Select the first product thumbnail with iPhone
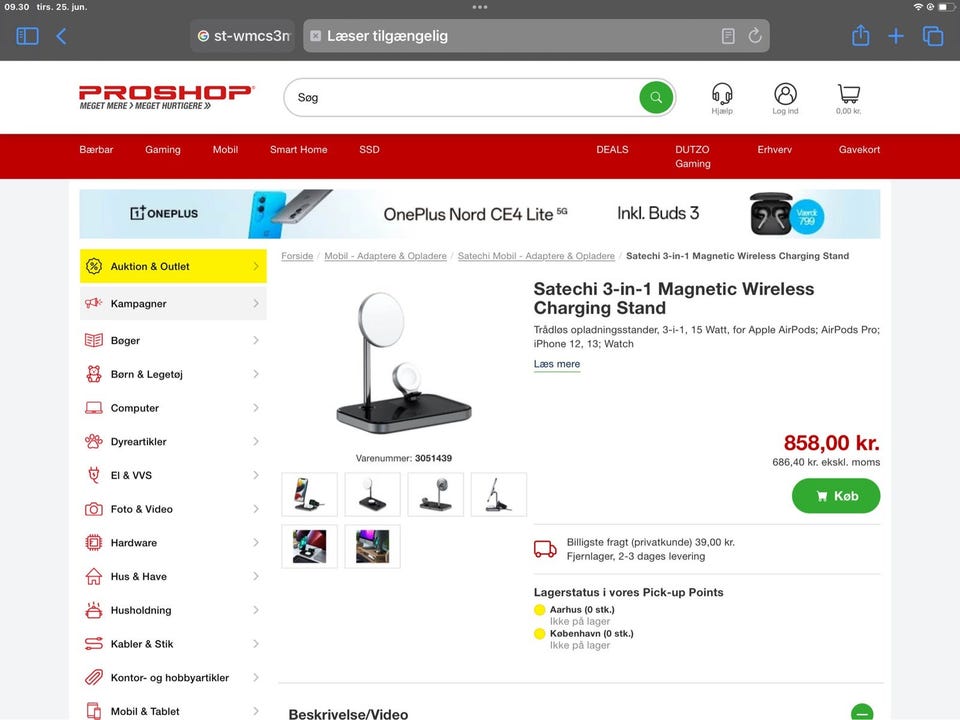 click(309, 494)
